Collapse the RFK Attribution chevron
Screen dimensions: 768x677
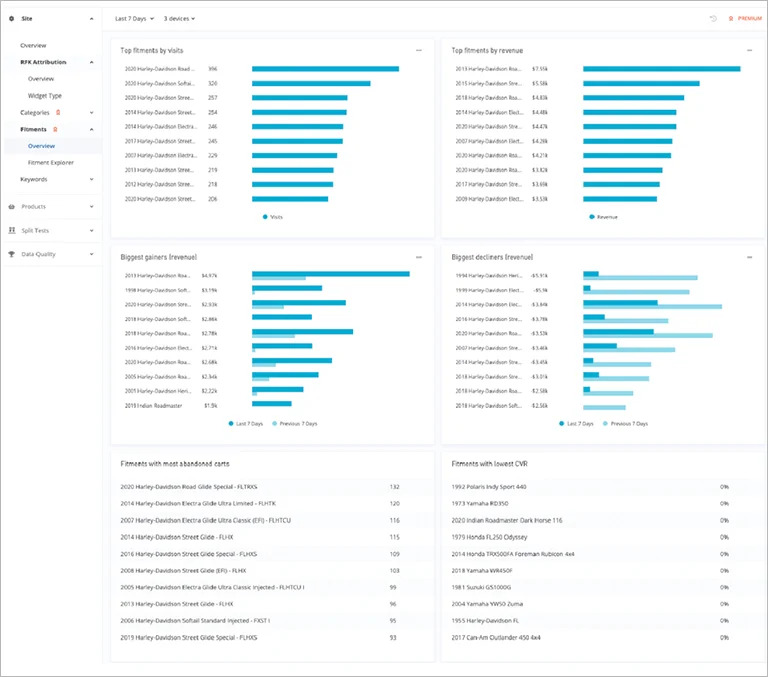click(x=92, y=62)
